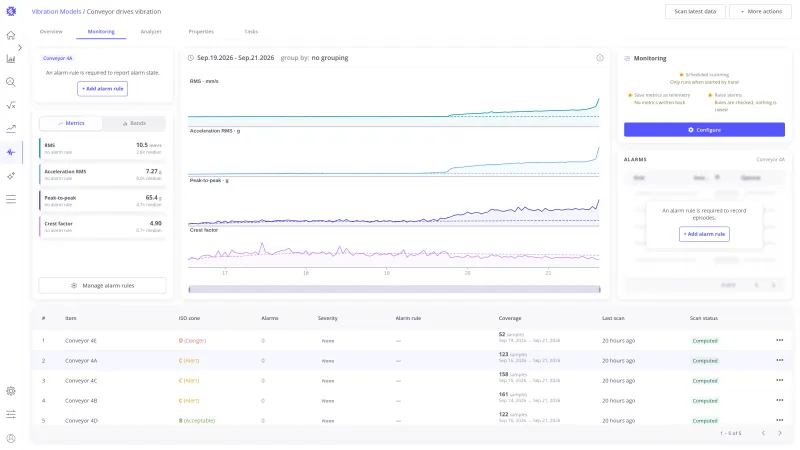Screen dimensions: 800x450
Task: Go to next table page
Action: click(x=780, y=433)
